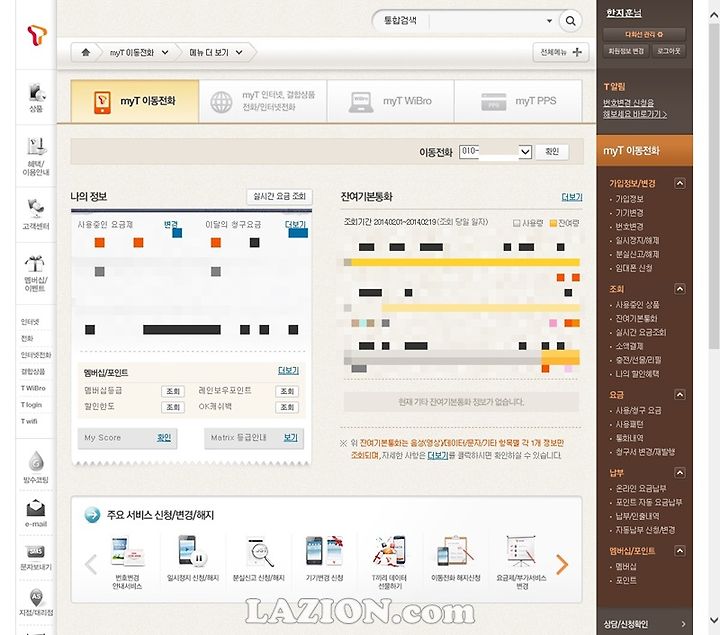Screen dimensions: 720x635
Task: Show previous services with left arrow
Action: pyautogui.click(x=91, y=564)
